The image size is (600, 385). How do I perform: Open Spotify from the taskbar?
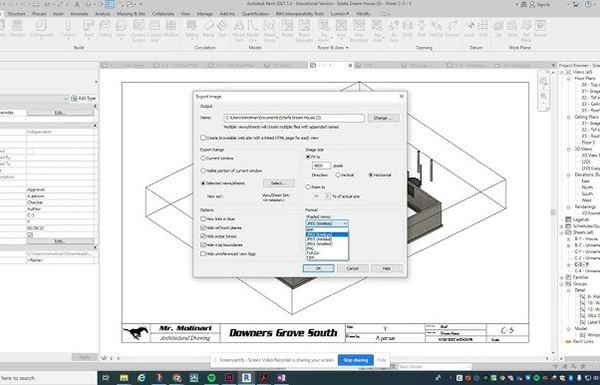[x=211, y=378]
